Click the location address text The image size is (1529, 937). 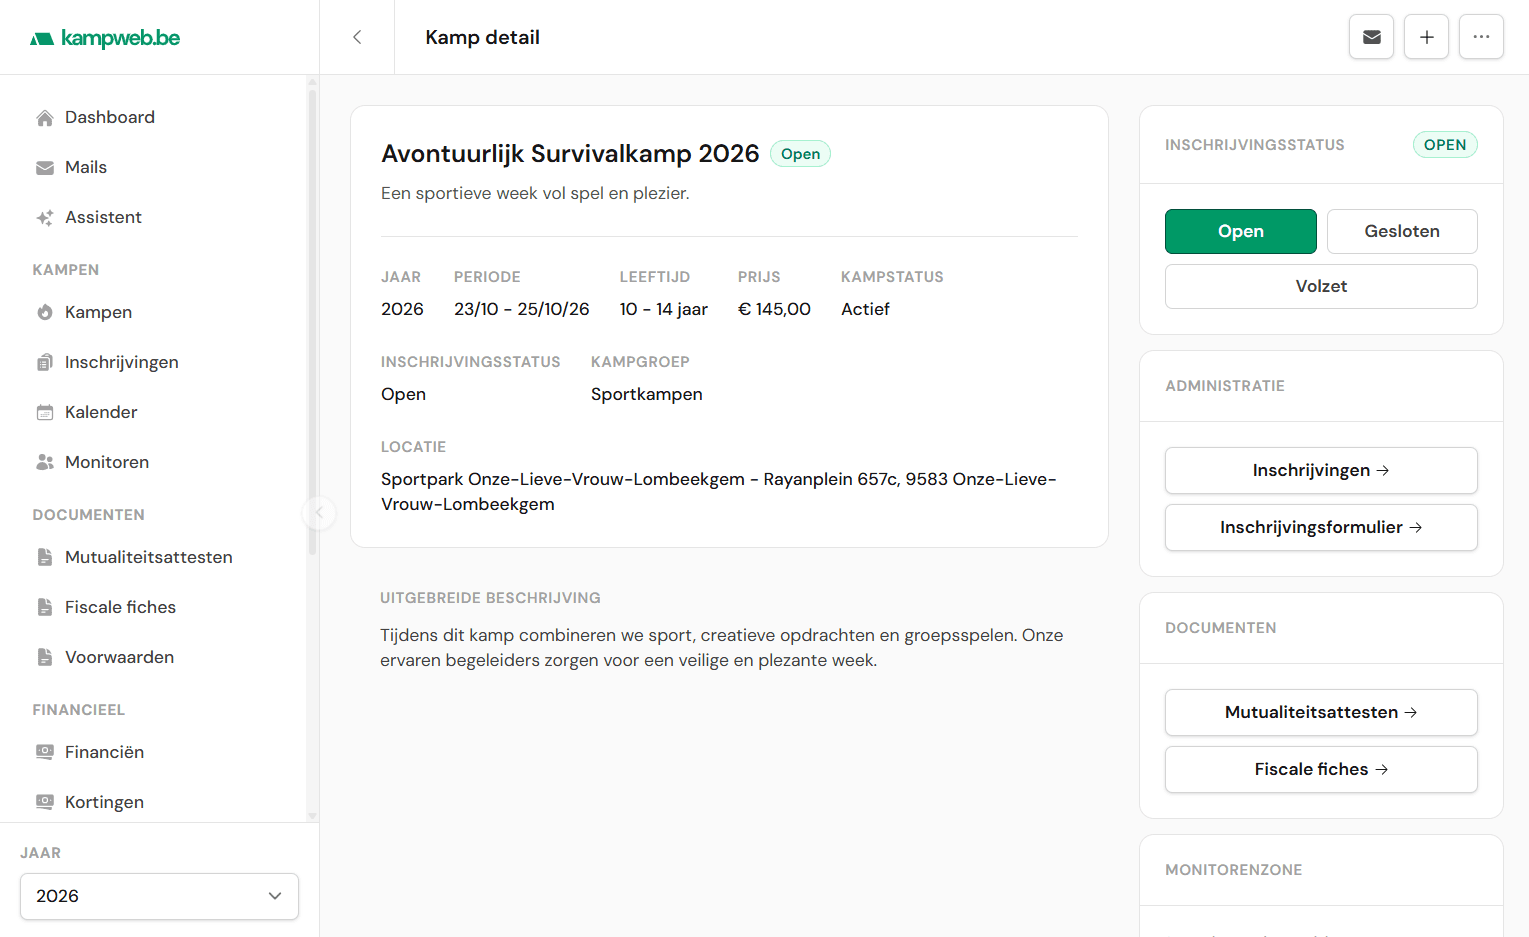[x=718, y=491]
